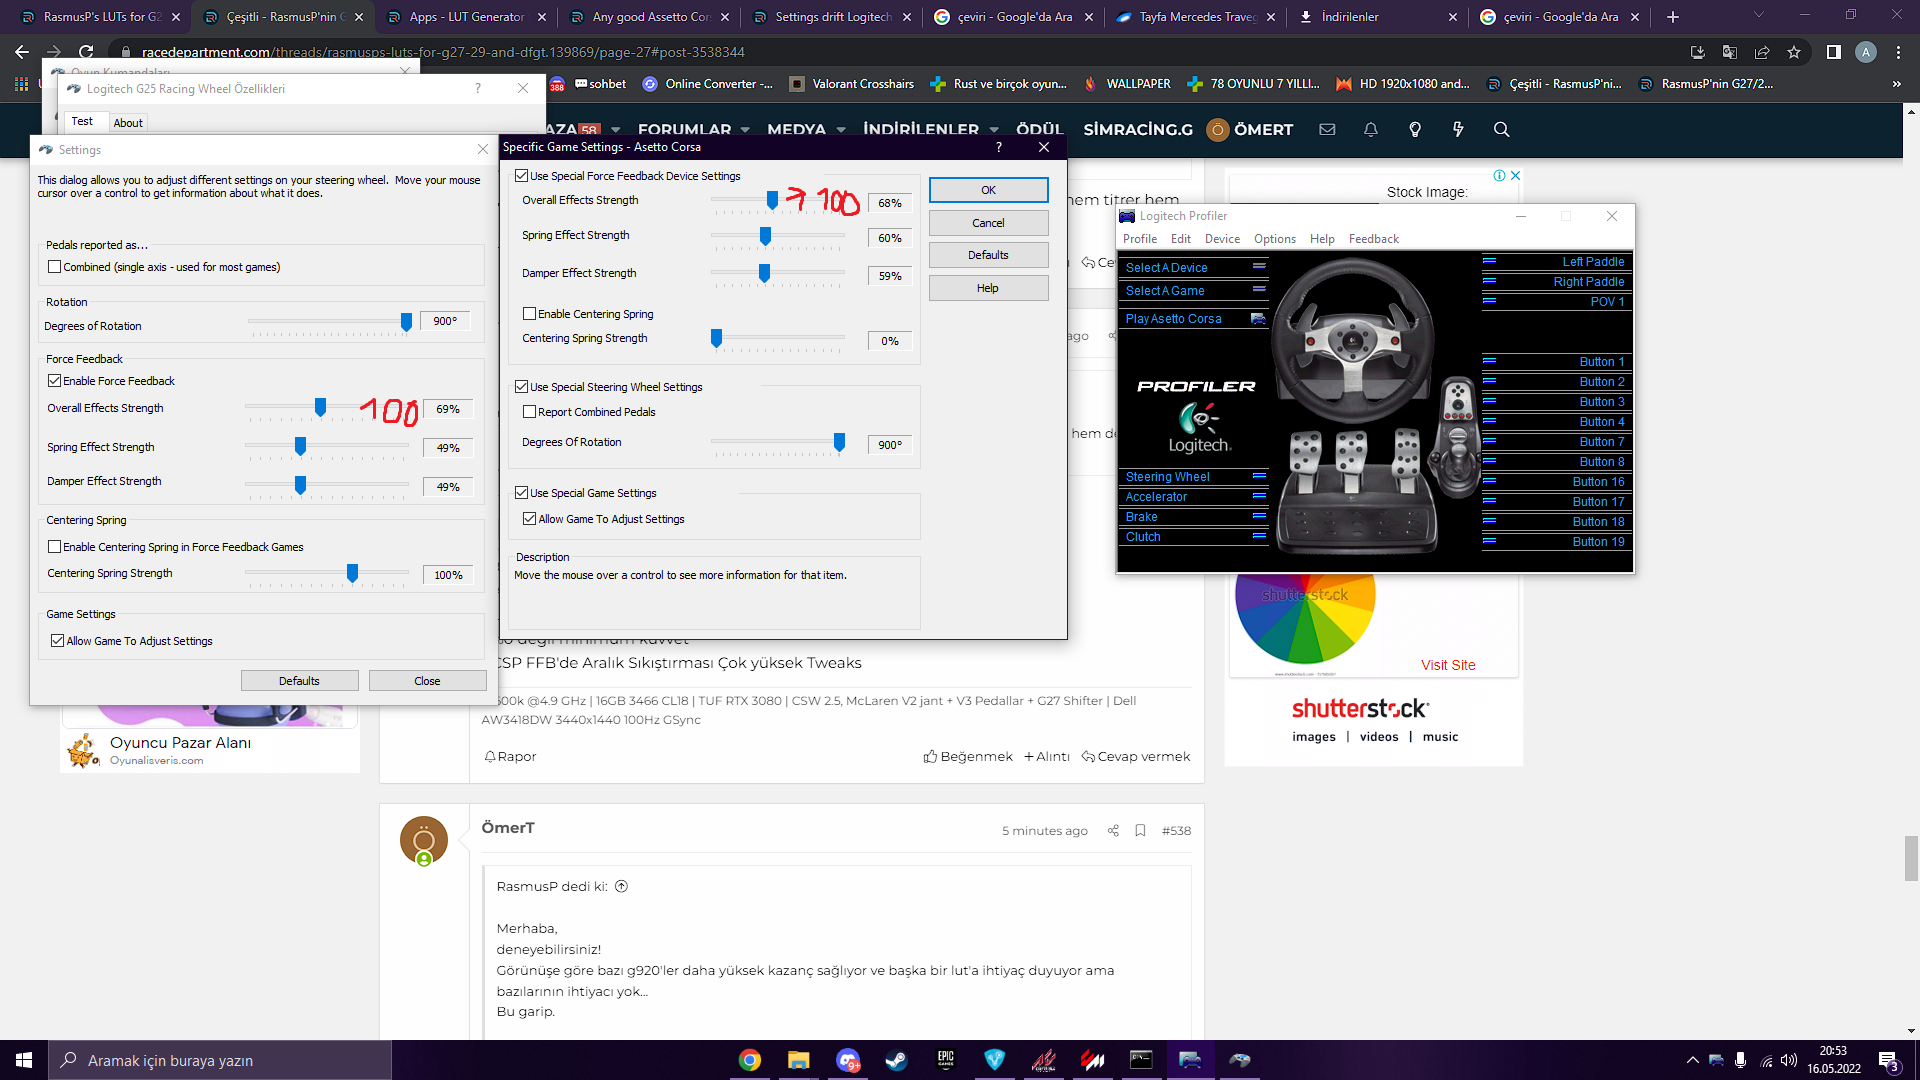This screenshot has width=1920, height=1080.
Task: Toggle Allow Game To Adjust Settings in Settings dialog
Action: 58,641
